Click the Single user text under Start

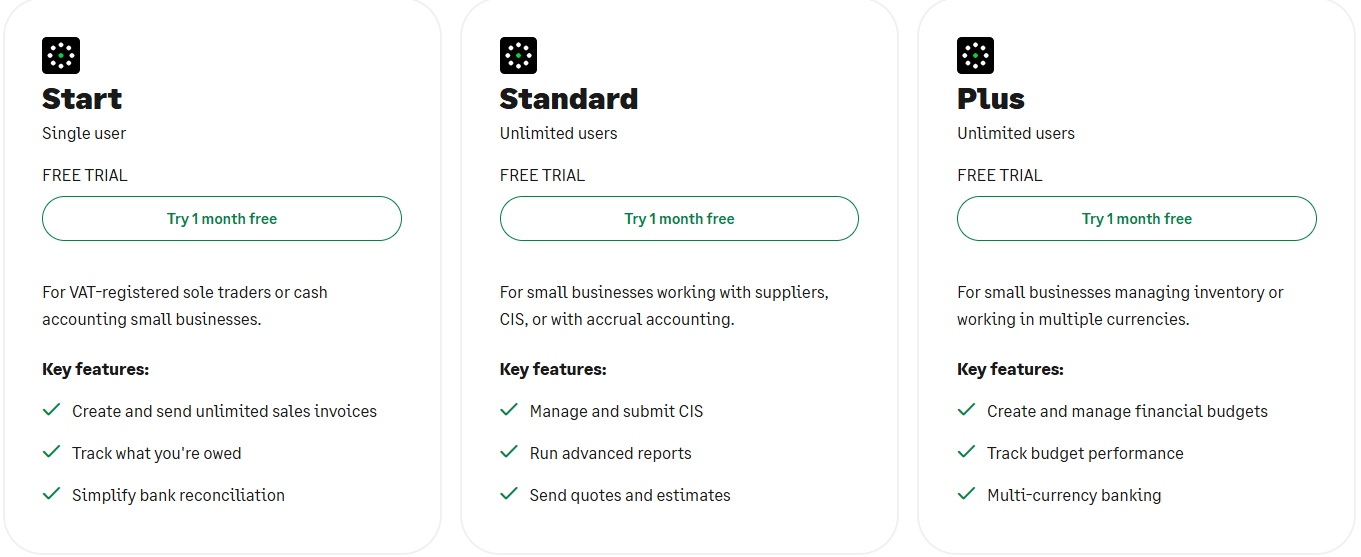(x=84, y=133)
